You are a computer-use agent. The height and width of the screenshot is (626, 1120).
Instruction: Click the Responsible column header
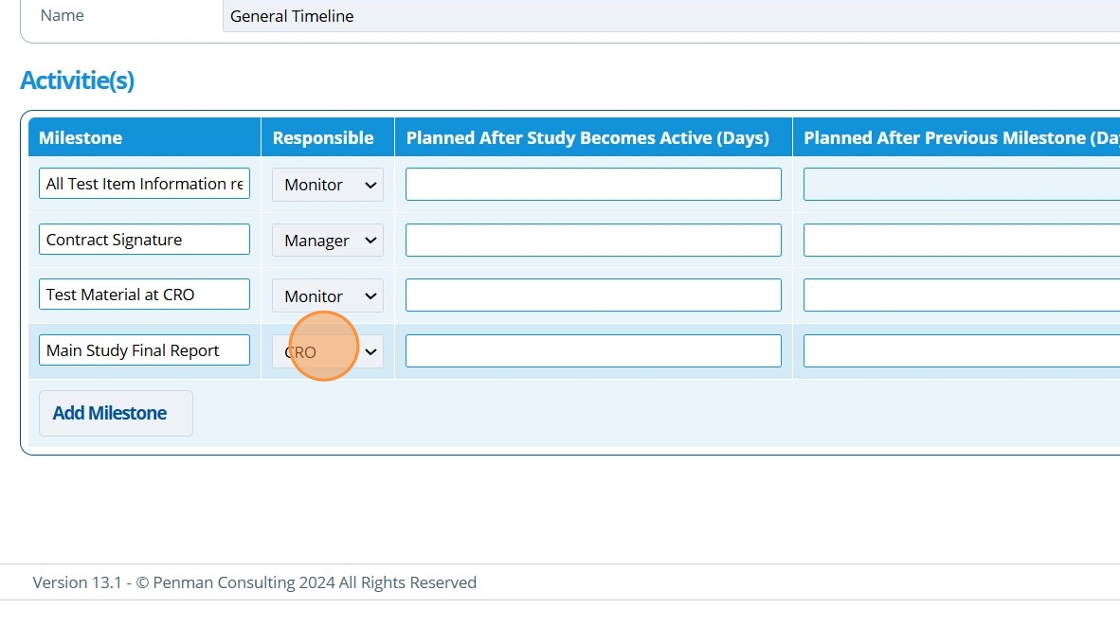tap(322, 138)
